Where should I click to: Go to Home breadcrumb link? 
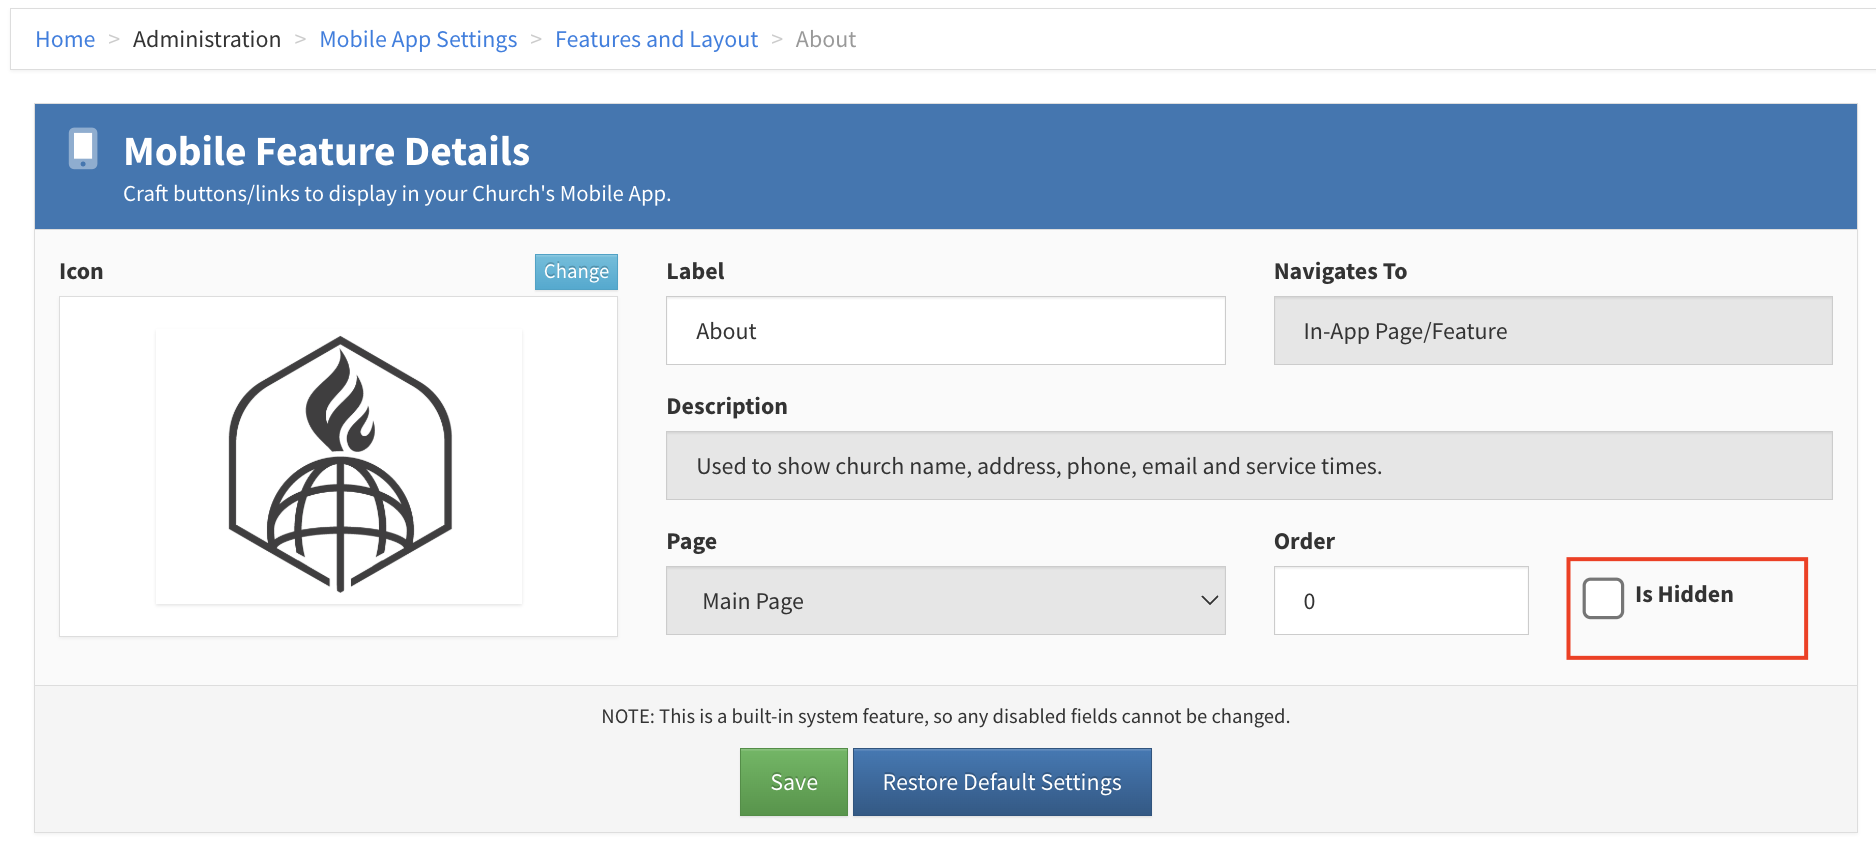[65, 39]
